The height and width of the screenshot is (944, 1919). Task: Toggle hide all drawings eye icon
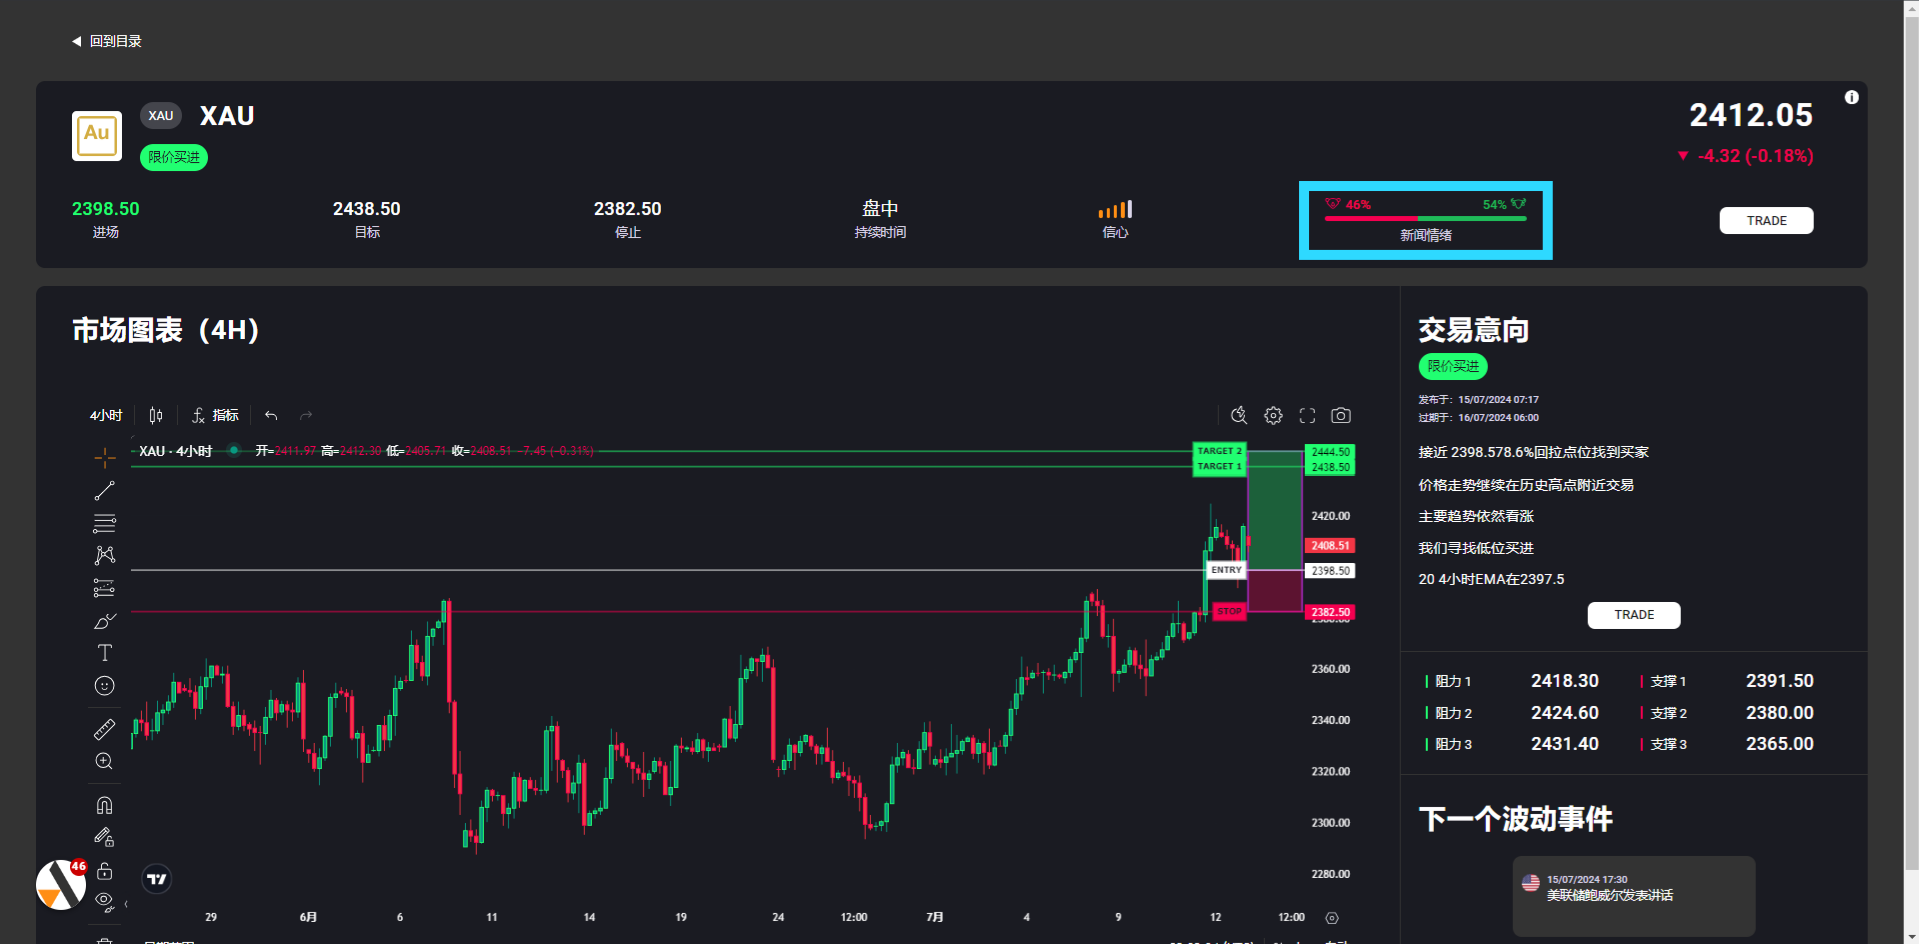point(104,902)
